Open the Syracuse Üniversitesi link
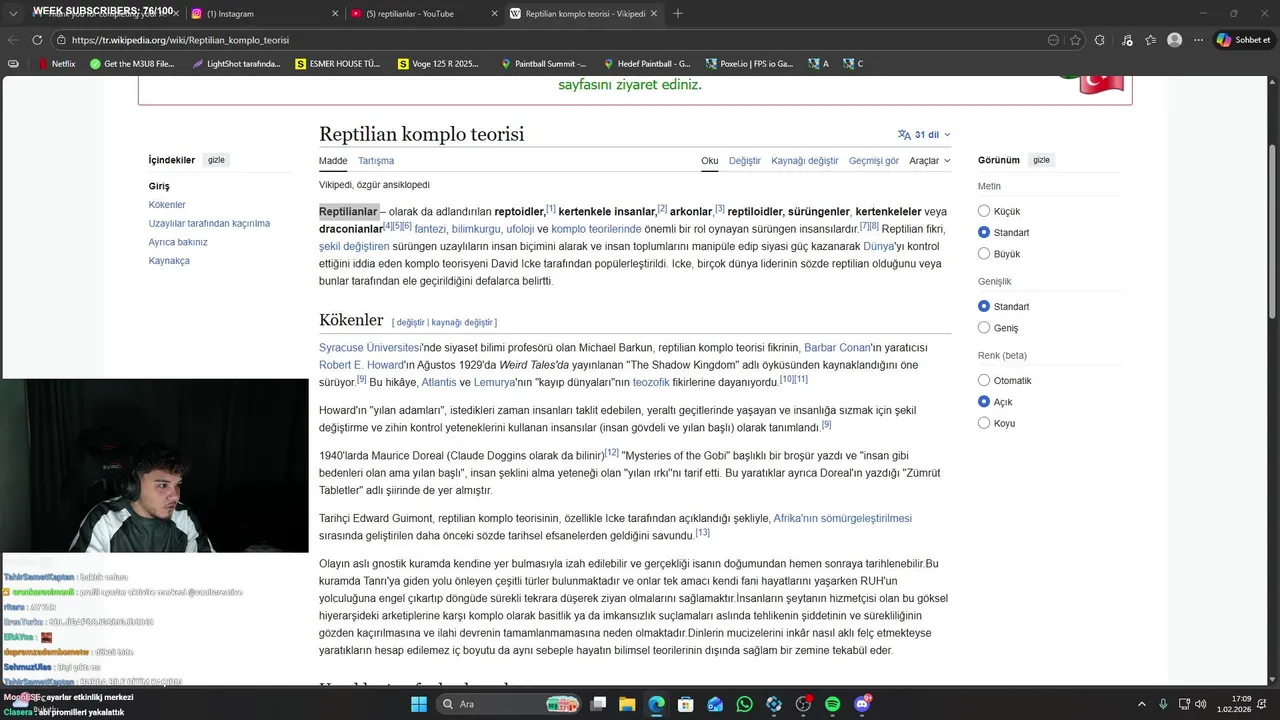The width and height of the screenshot is (1280, 720). 370,348
